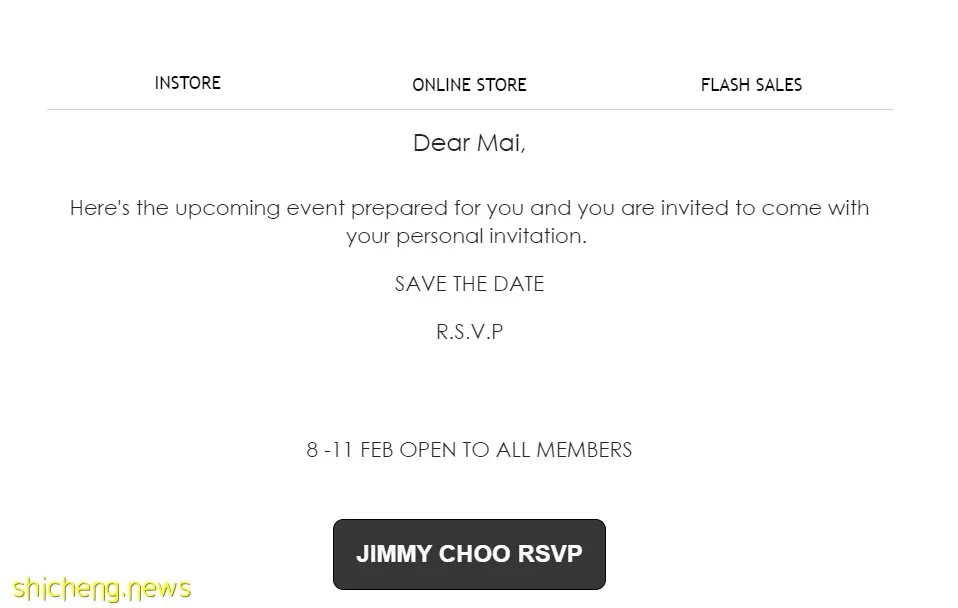Screen dimensions: 958x608
Task: Click the word "SALES" in the navigation
Action: 777,85
